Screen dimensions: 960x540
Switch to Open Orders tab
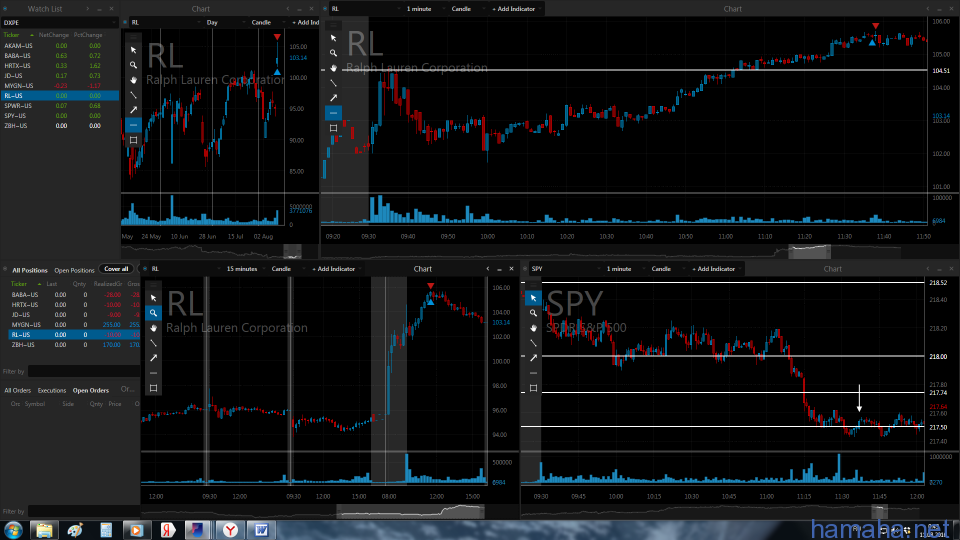91,391
